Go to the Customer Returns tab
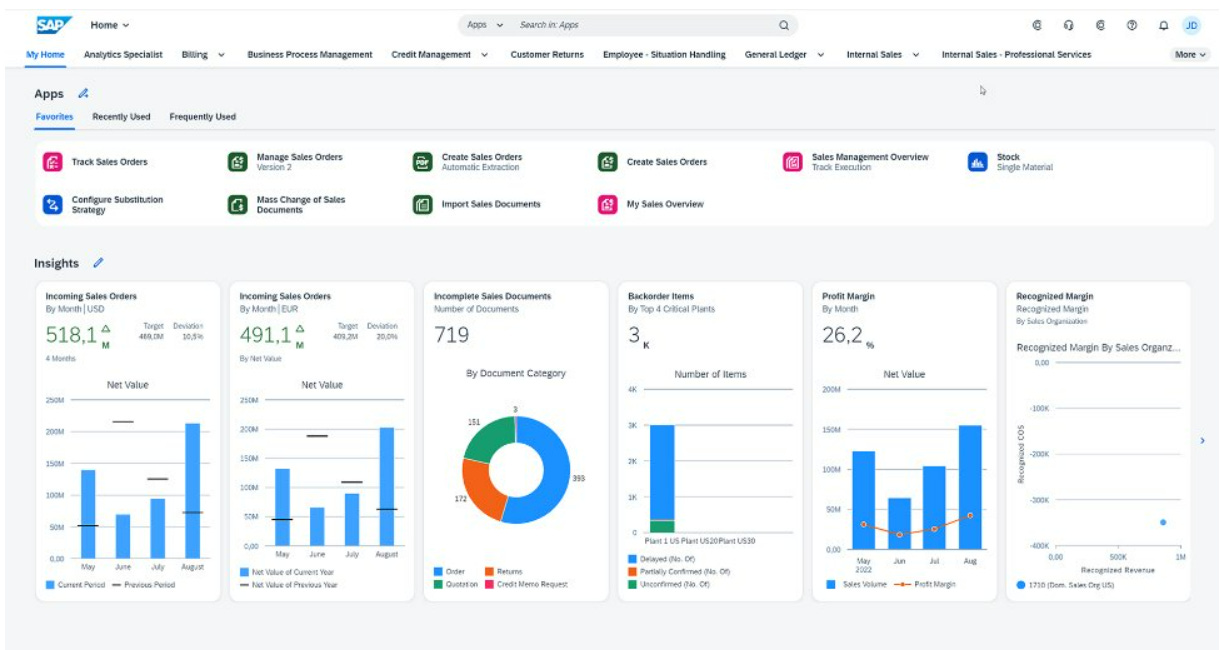 (547, 55)
